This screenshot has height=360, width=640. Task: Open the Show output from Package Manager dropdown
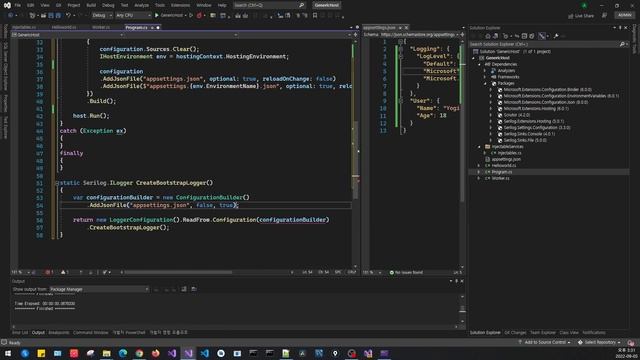coord(99,289)
